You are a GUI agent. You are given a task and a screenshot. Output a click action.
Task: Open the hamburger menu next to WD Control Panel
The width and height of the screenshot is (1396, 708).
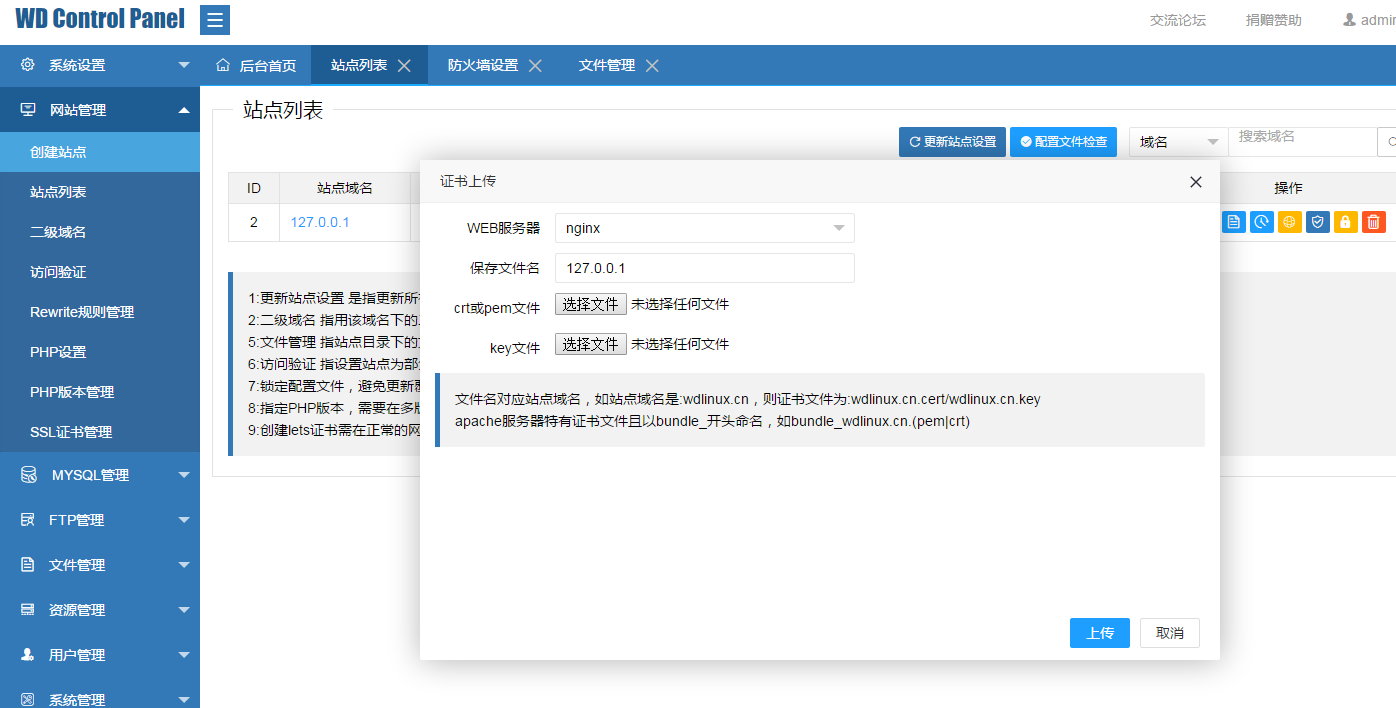point(214,19)
